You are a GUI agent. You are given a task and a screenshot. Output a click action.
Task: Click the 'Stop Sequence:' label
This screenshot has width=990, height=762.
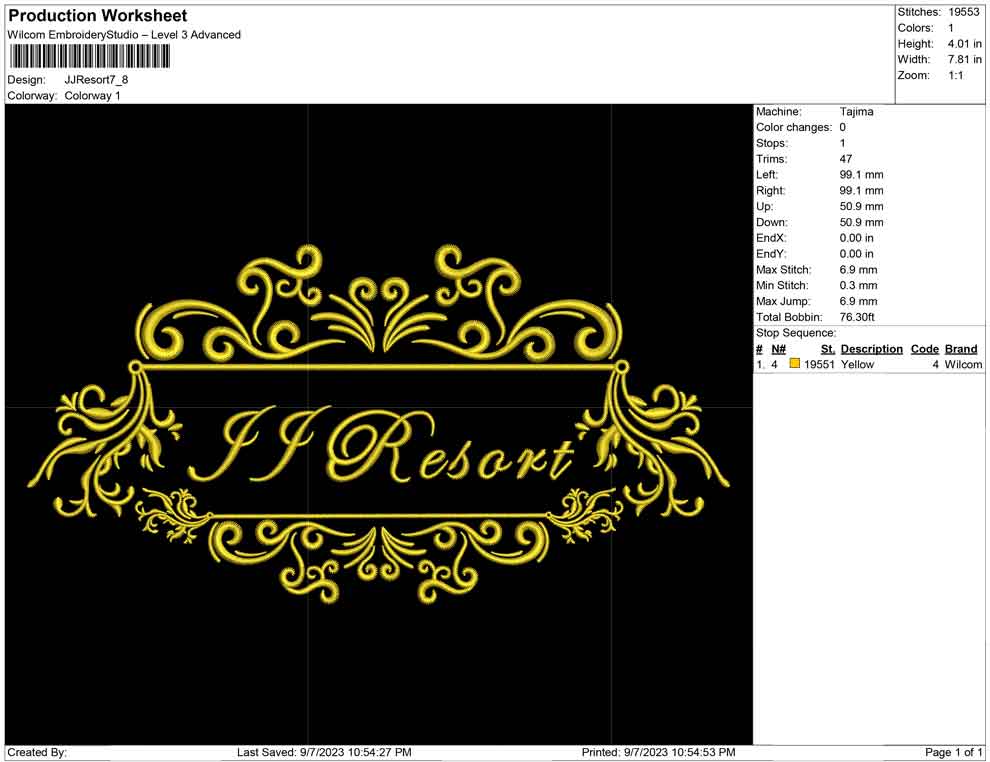click(x=796, y=333)
